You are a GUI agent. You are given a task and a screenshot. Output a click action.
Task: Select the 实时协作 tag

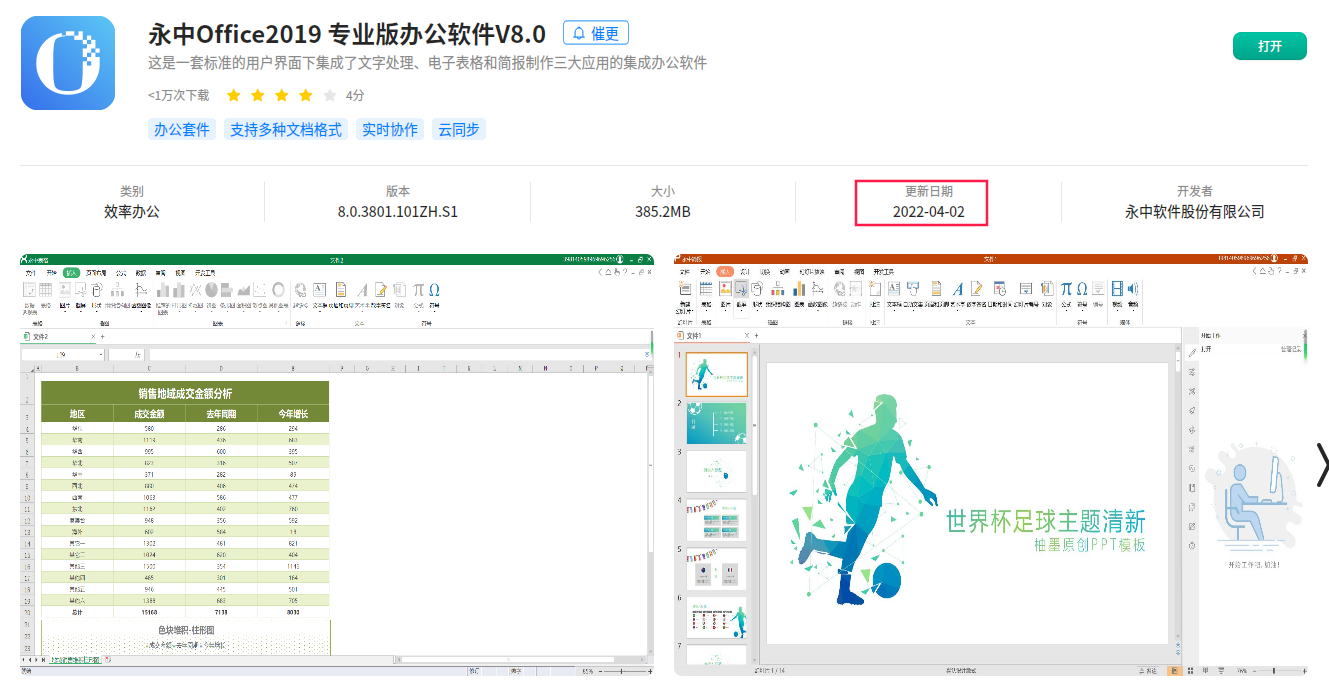tap(390, 129)
